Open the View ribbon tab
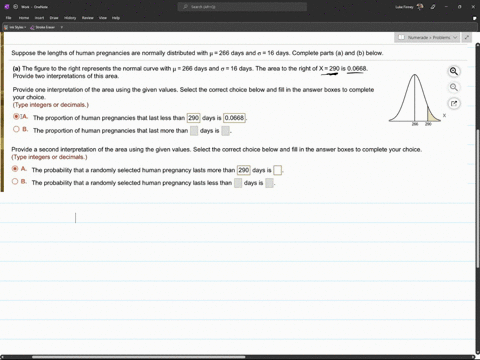 [103, 18]
